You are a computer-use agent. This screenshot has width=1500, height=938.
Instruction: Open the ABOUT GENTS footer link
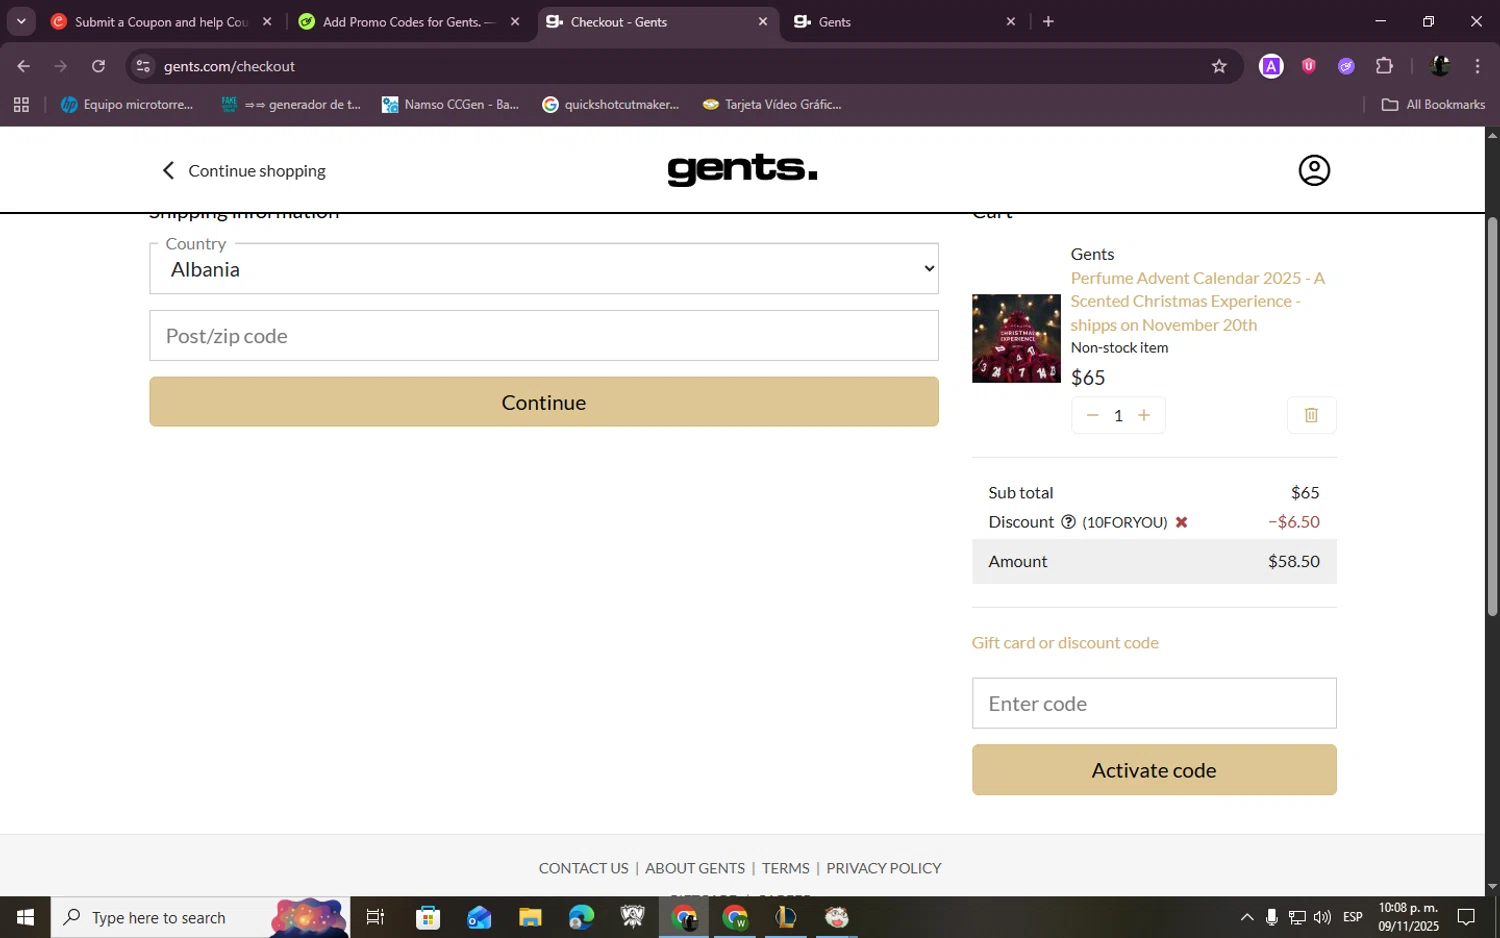pyautogui.click(x=695, y=868)
